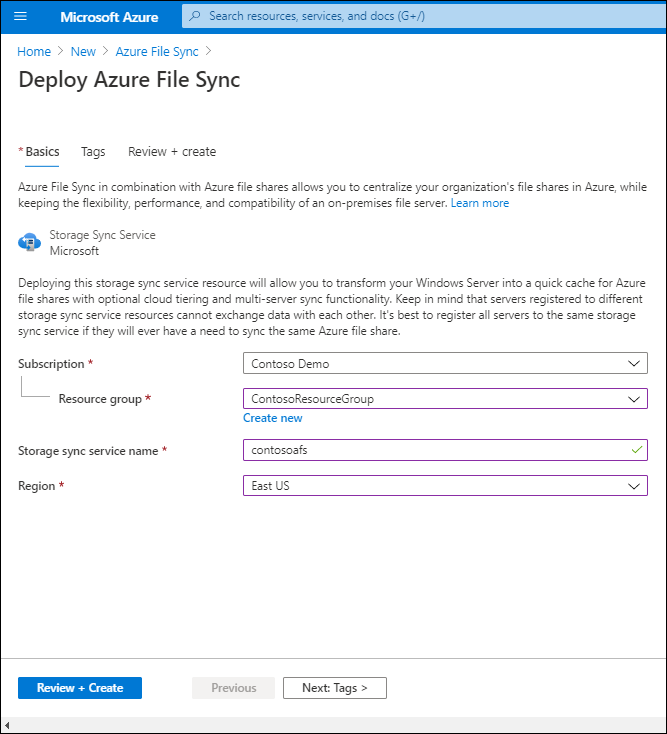
Task: Open the Azure File Sync breadcrumb
Action: [158, 52]
